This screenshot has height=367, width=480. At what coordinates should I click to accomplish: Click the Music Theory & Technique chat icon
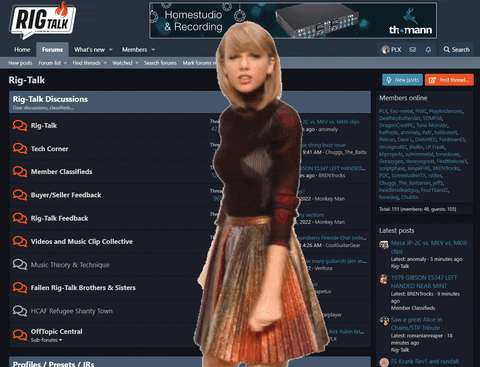pos(20,265)
